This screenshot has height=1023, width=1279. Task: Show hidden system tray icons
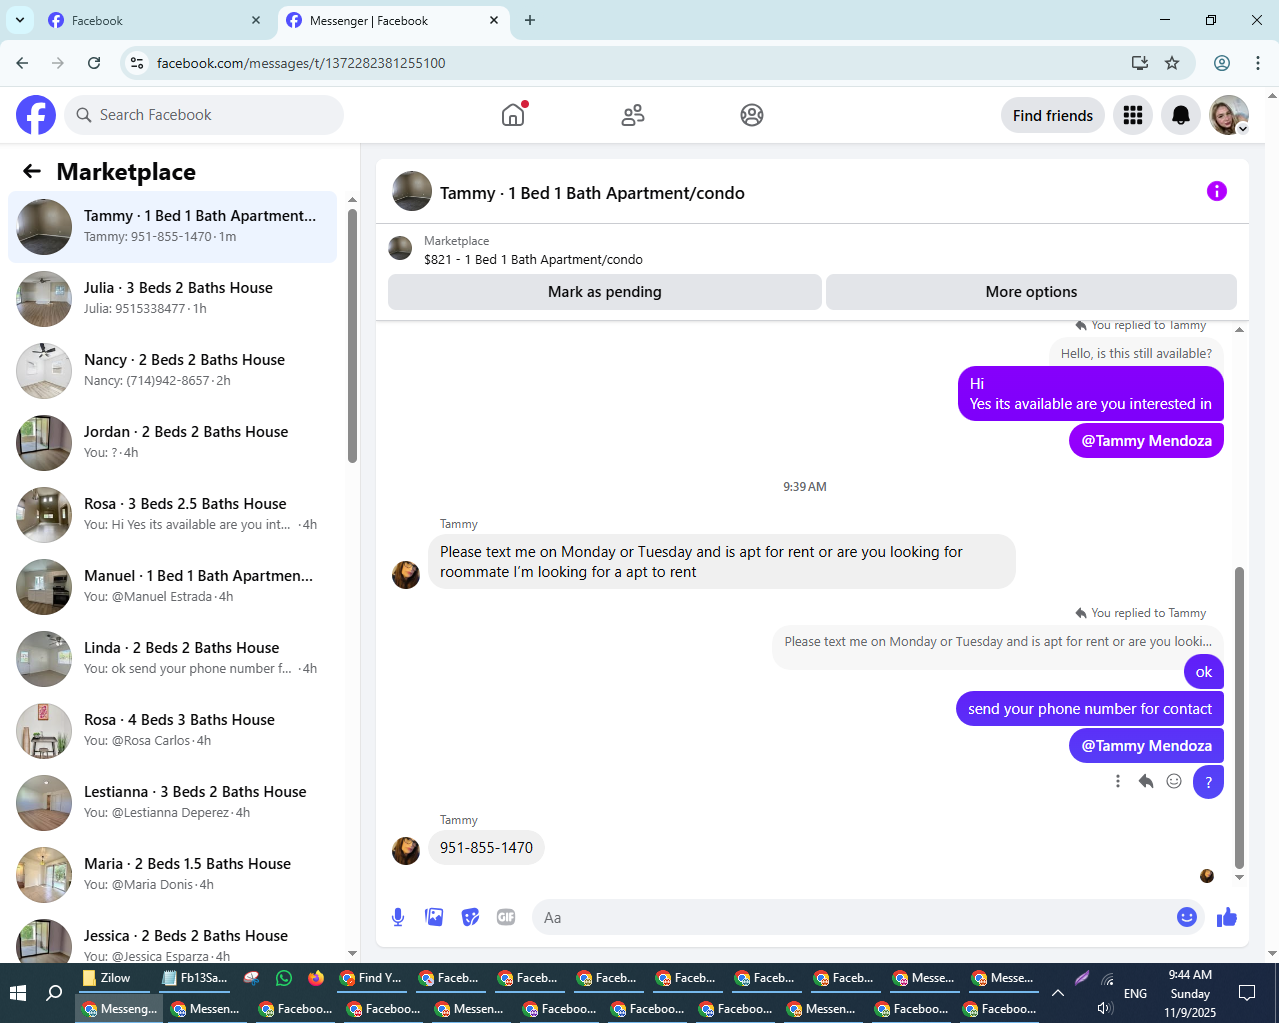[1057, 993]
